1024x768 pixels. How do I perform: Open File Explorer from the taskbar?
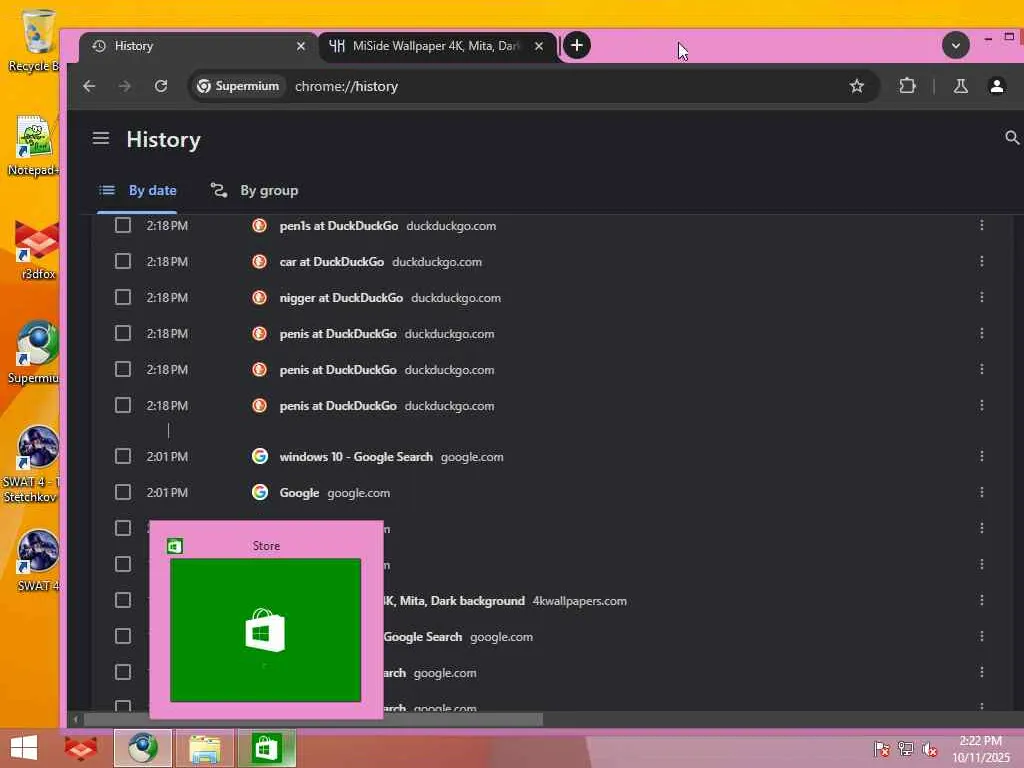pos(204,748)
